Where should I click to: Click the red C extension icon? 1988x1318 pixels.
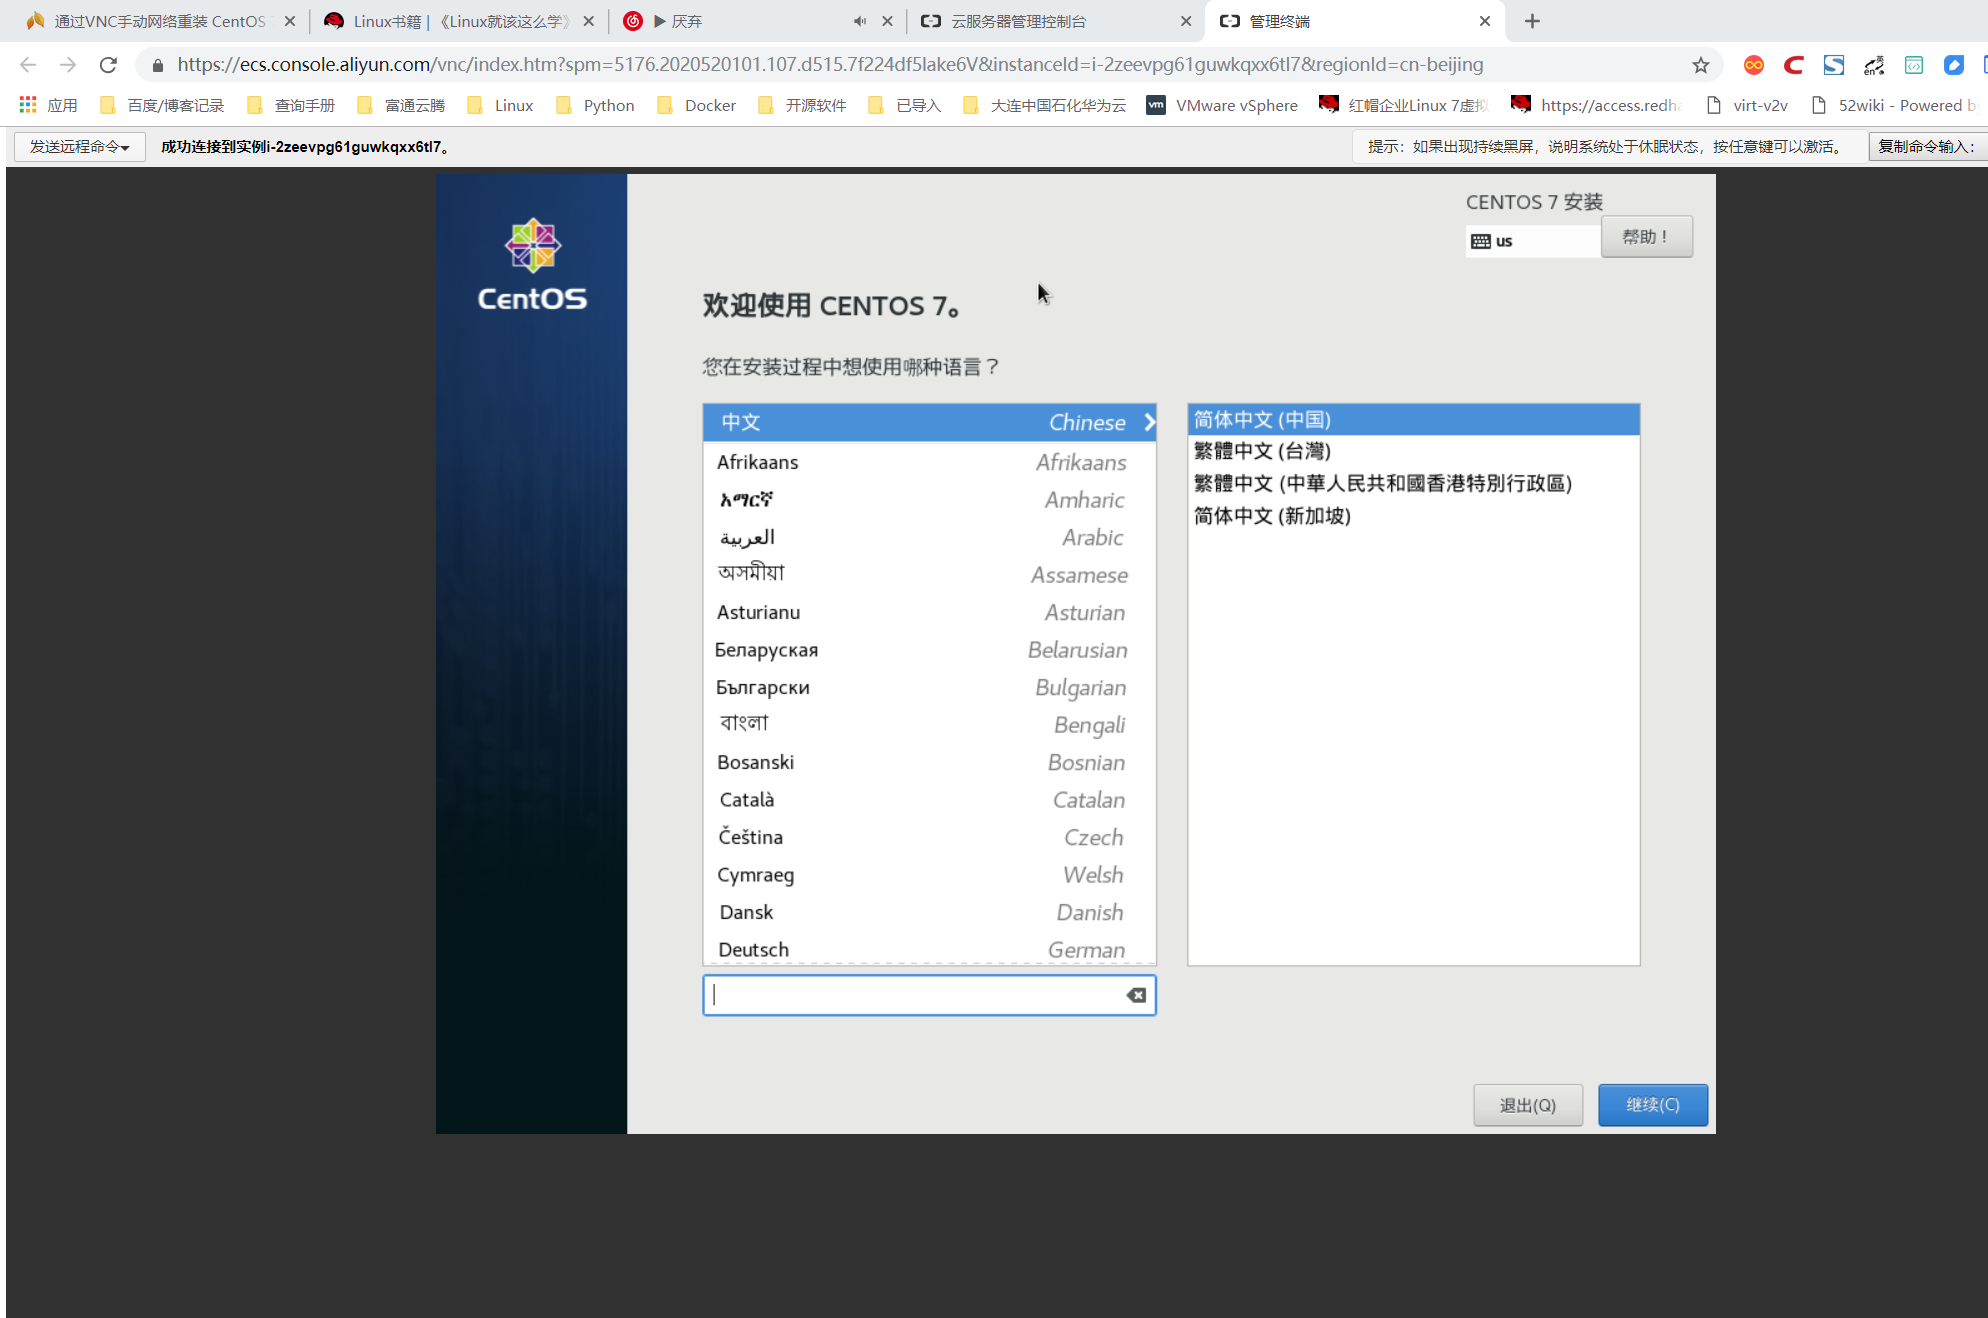click(x=1793, y=65)
